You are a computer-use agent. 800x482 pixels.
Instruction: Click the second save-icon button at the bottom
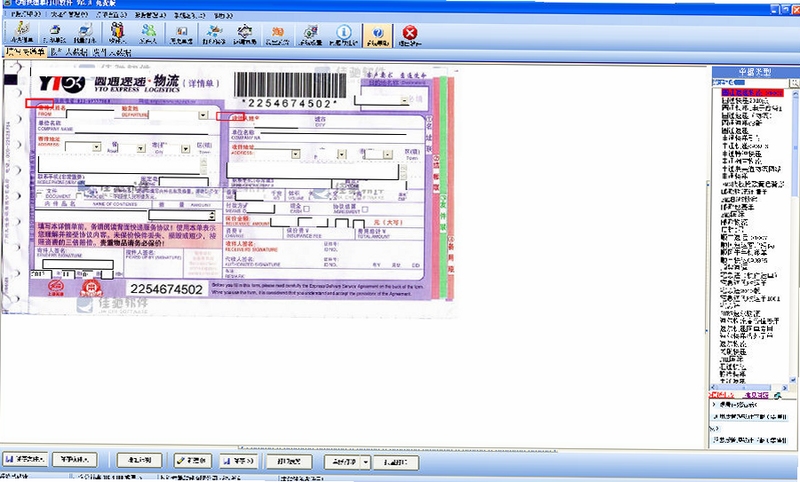click(x=239, y=461)
